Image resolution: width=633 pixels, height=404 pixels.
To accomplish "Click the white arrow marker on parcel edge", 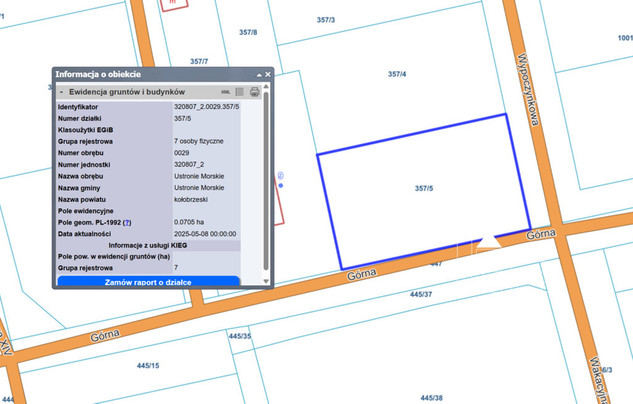I will (489, 241).
